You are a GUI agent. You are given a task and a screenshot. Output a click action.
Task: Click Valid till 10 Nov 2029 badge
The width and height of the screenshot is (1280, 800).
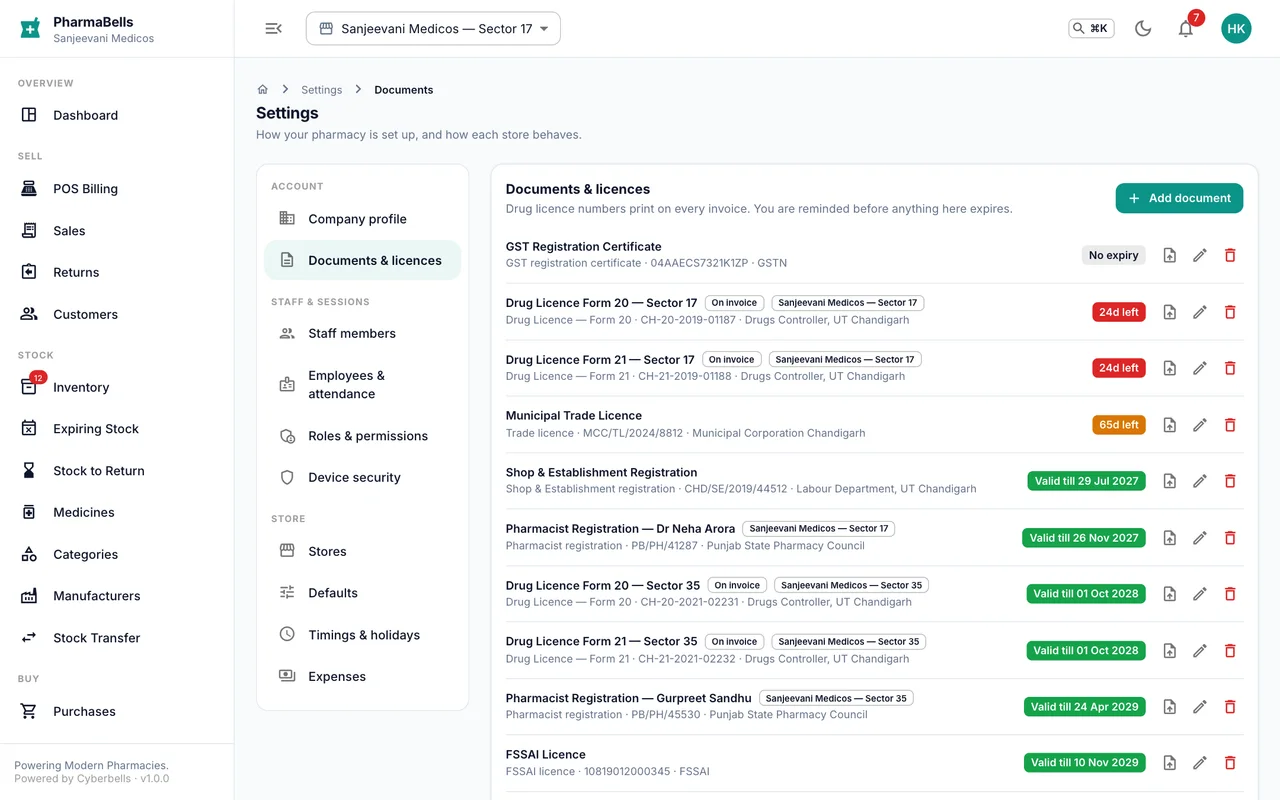(1086, 763)
